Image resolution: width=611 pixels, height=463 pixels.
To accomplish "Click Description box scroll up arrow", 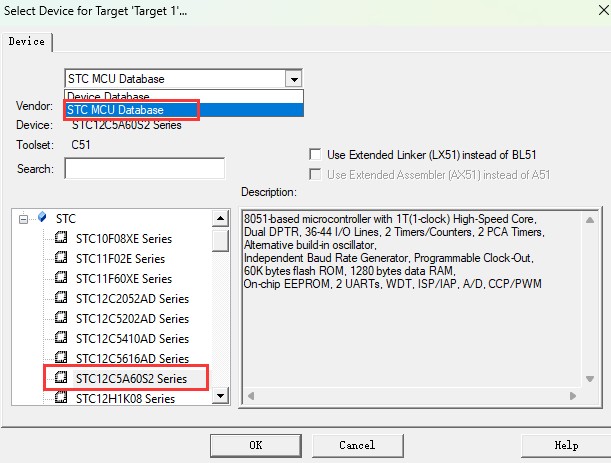I will [x=590, y=220].
